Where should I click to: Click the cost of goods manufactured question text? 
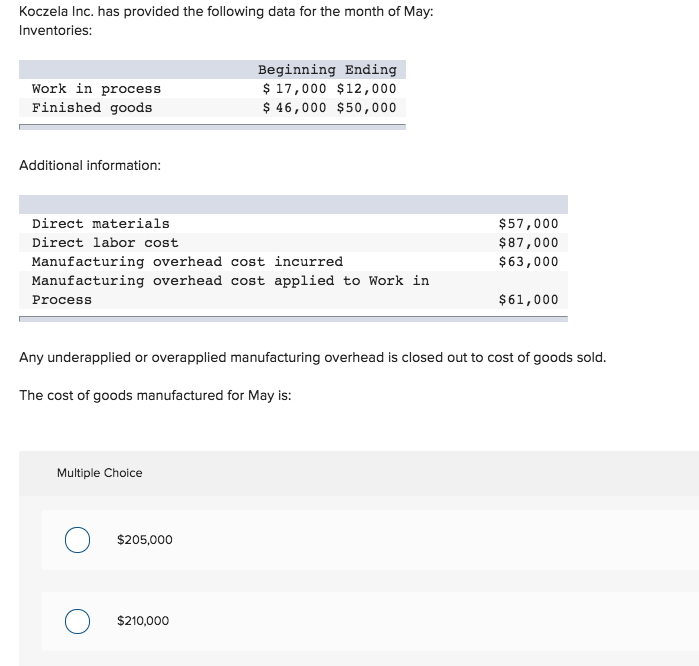pos(155,395)
